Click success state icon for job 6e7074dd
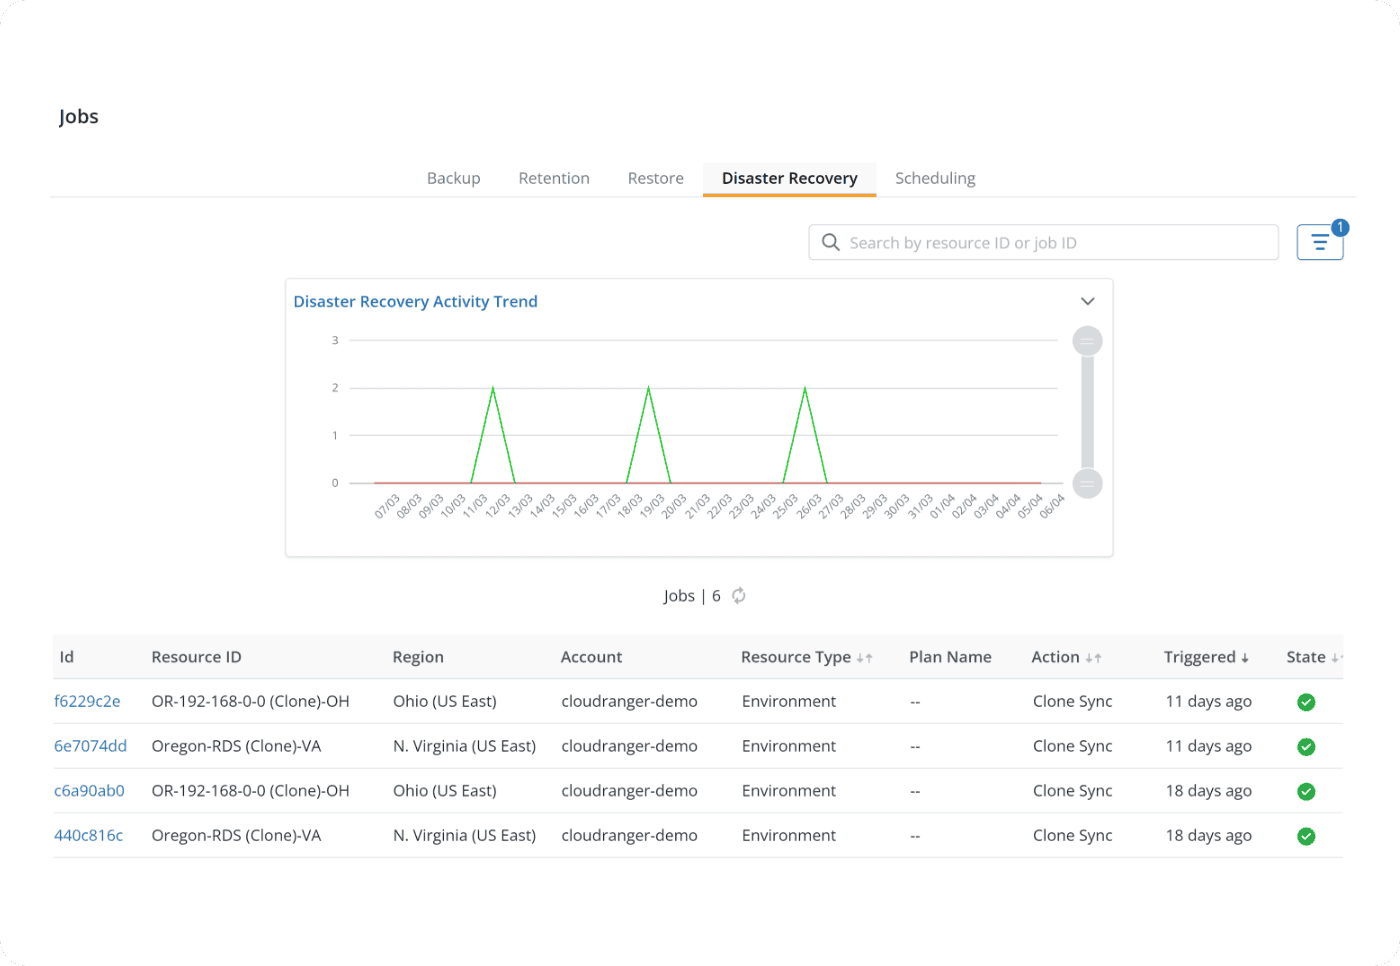 tap(1306, 747)
